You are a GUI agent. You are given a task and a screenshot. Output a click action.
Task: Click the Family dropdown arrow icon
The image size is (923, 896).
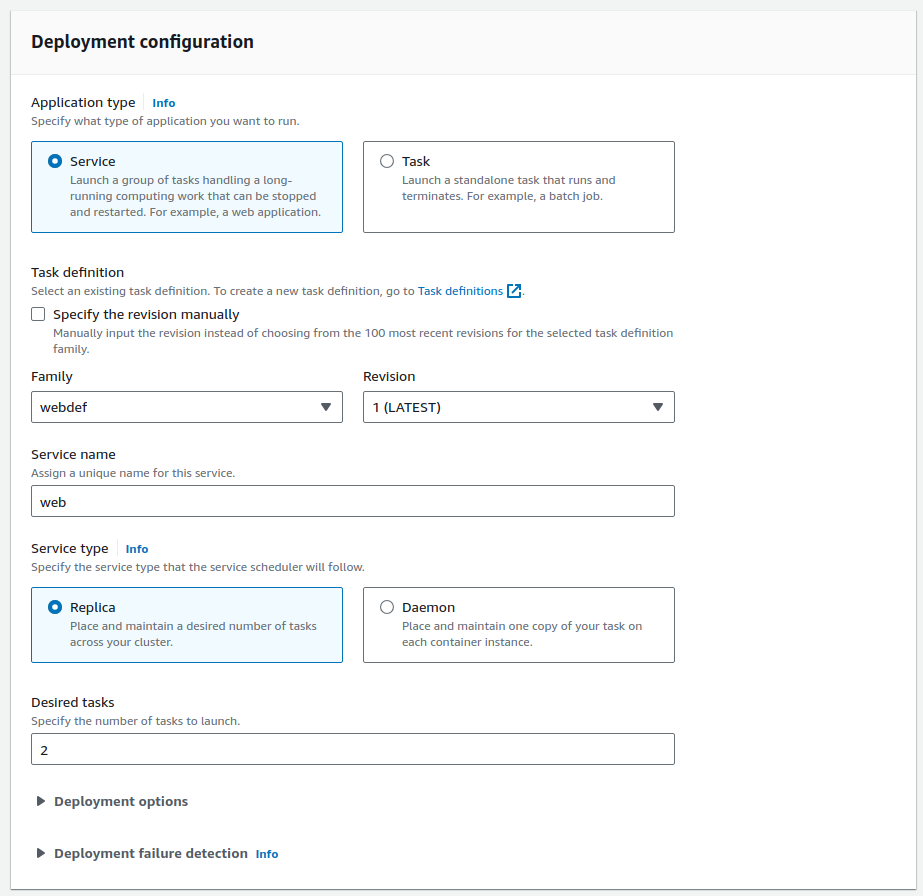pyautogui.click(x=325, y=407)
